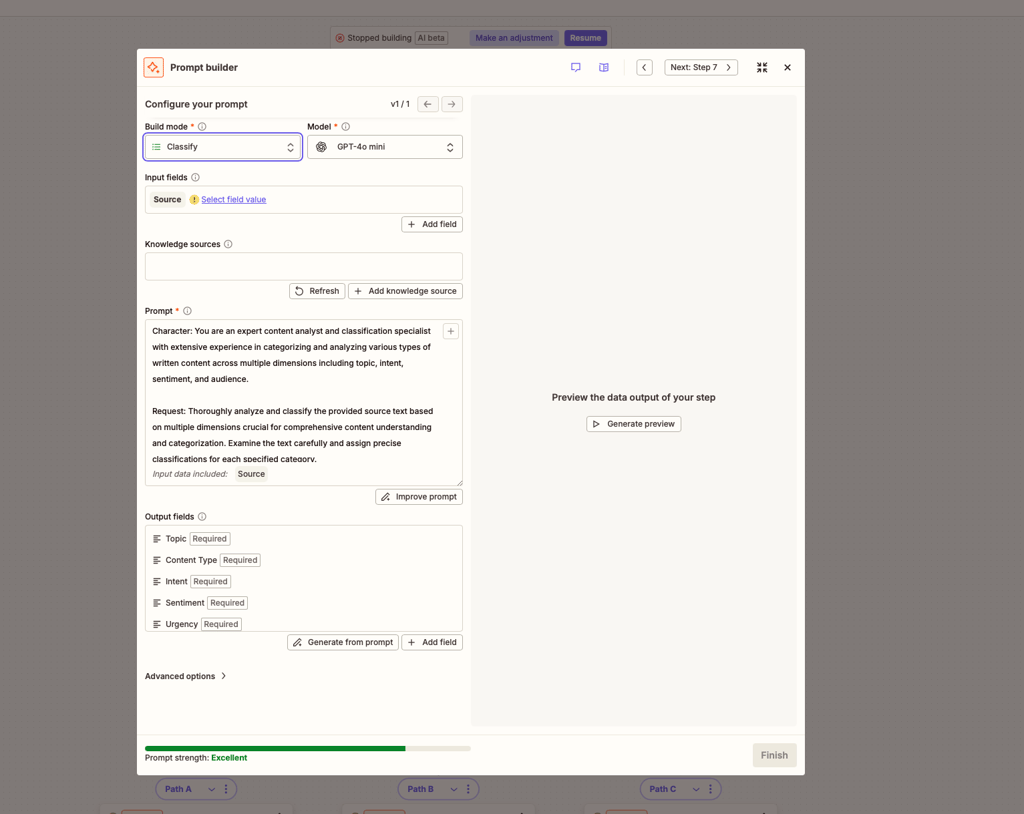This screenshot has width=1024, height=814.
Task: Click Add knowledge source button
Action: 406,291
